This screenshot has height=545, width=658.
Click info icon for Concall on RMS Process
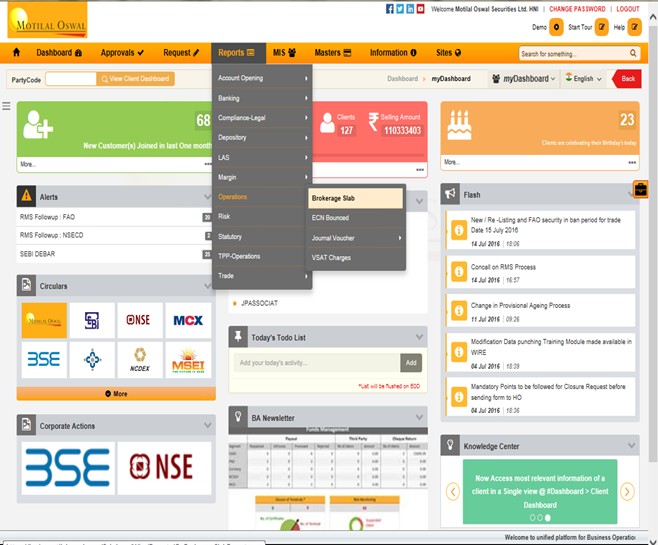click(x=459, y=272)
